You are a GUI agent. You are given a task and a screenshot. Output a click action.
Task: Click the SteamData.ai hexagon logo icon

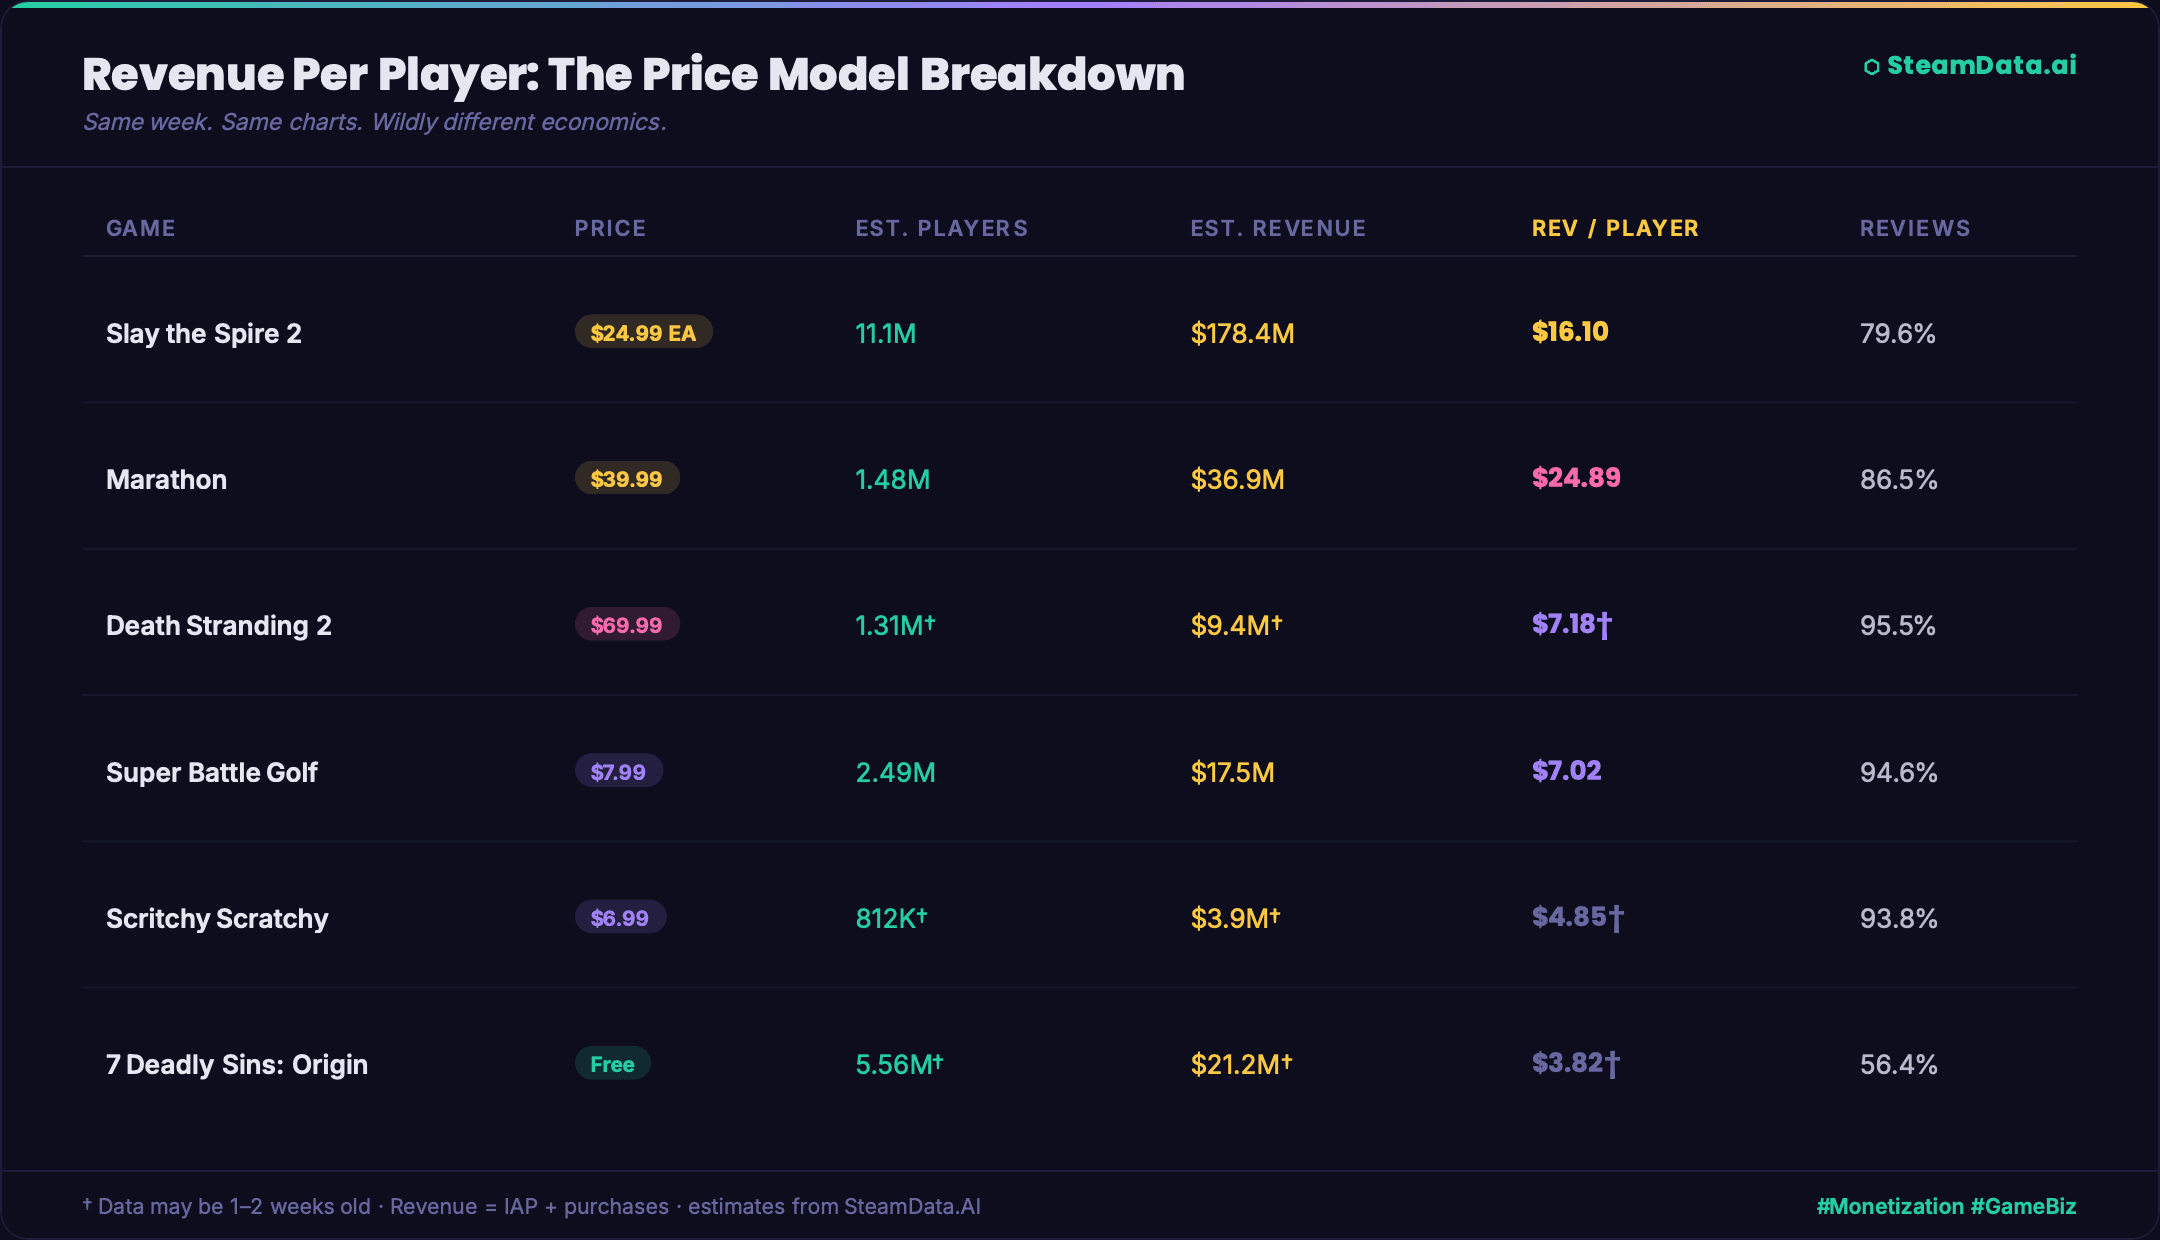[x=1871, y=67]
